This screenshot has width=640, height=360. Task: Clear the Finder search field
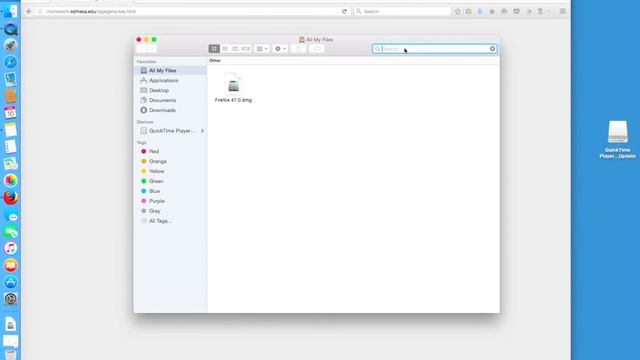[x=492, y=49]
